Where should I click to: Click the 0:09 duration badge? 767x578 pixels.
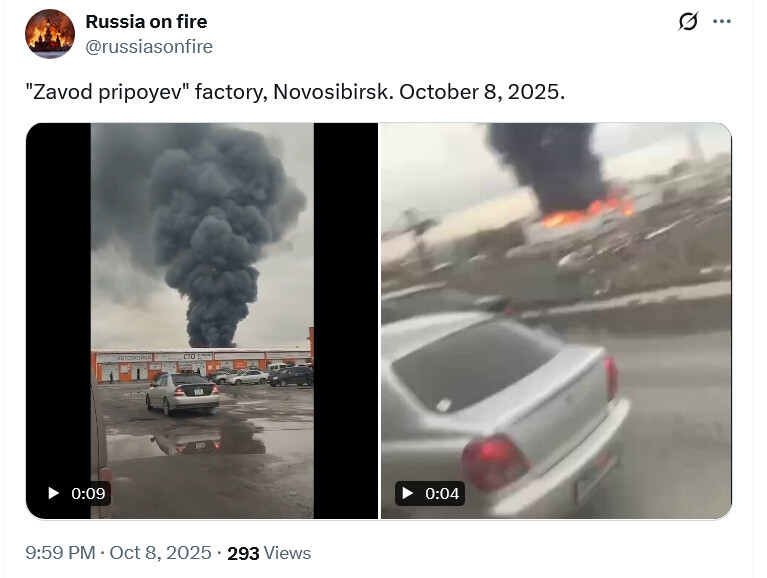coord(76,493)
